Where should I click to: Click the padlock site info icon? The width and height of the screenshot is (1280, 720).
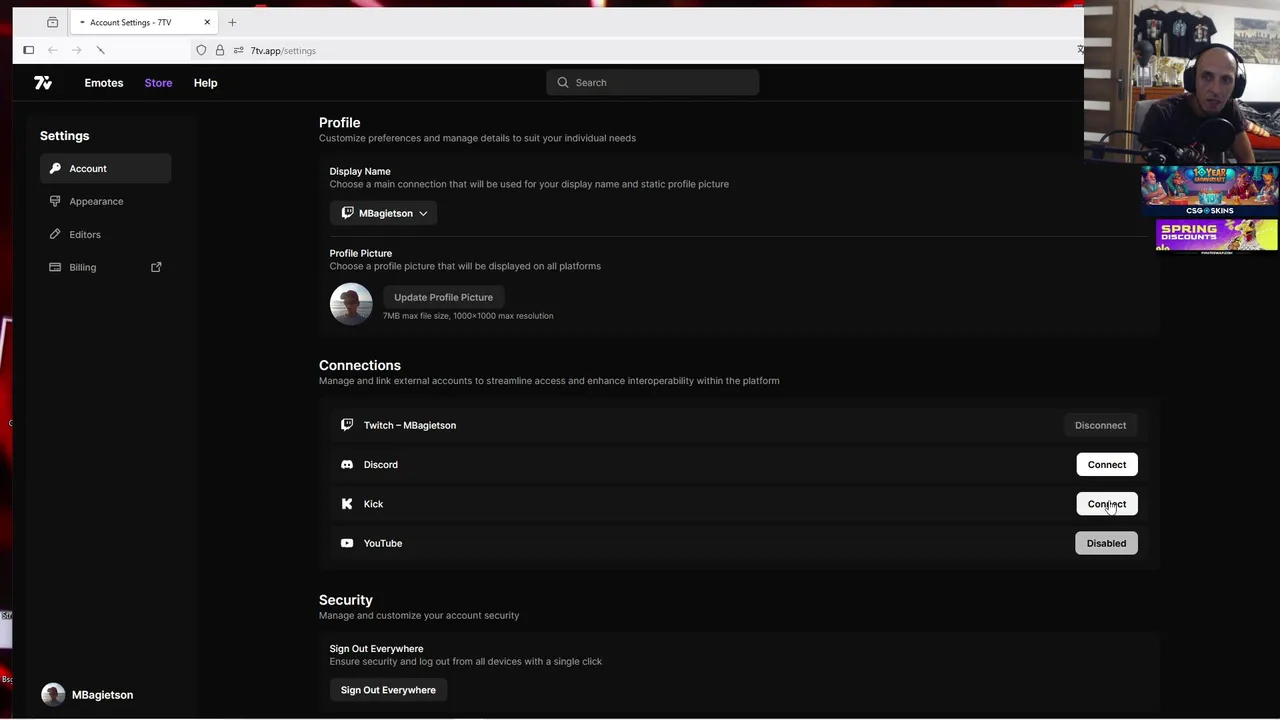tap(220, 50)
